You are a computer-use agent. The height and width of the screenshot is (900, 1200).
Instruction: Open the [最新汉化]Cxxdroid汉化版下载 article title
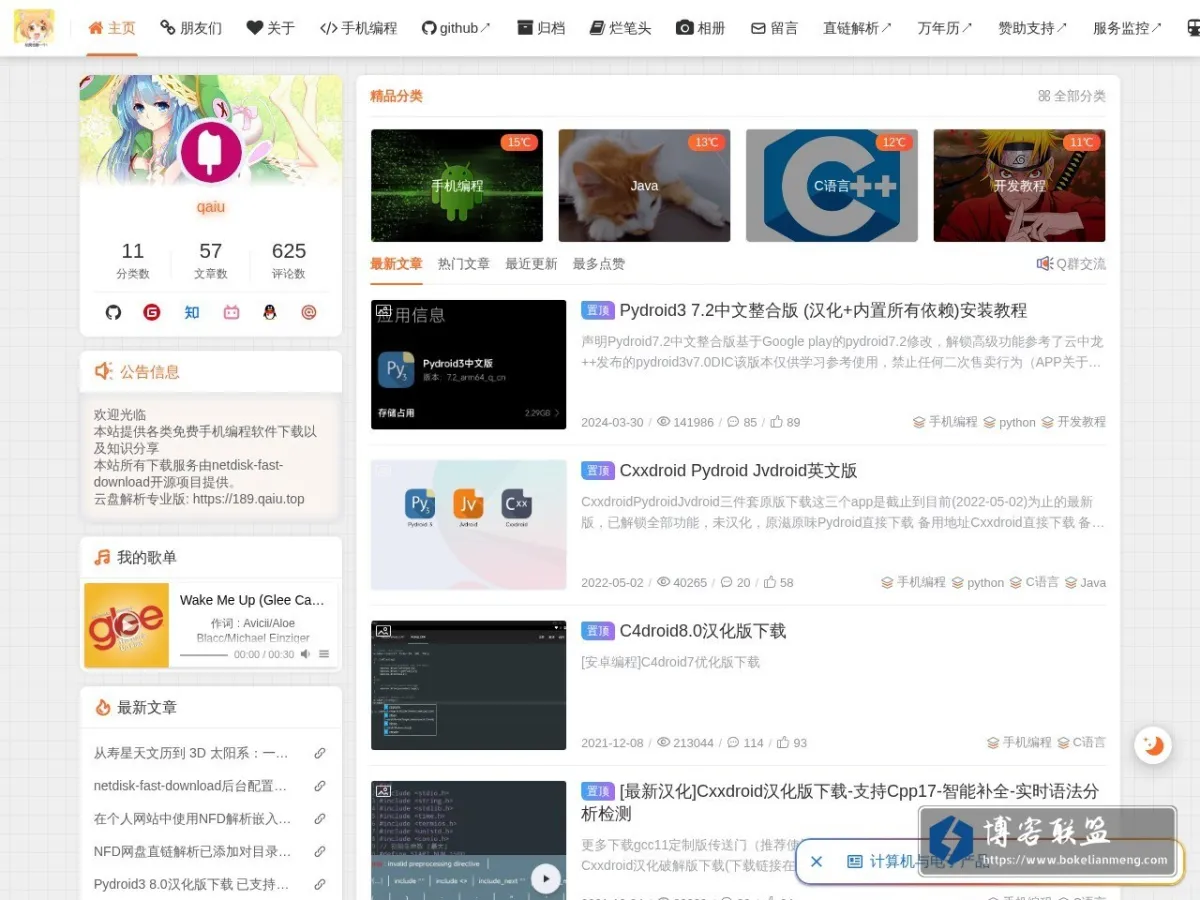[840, 802]
